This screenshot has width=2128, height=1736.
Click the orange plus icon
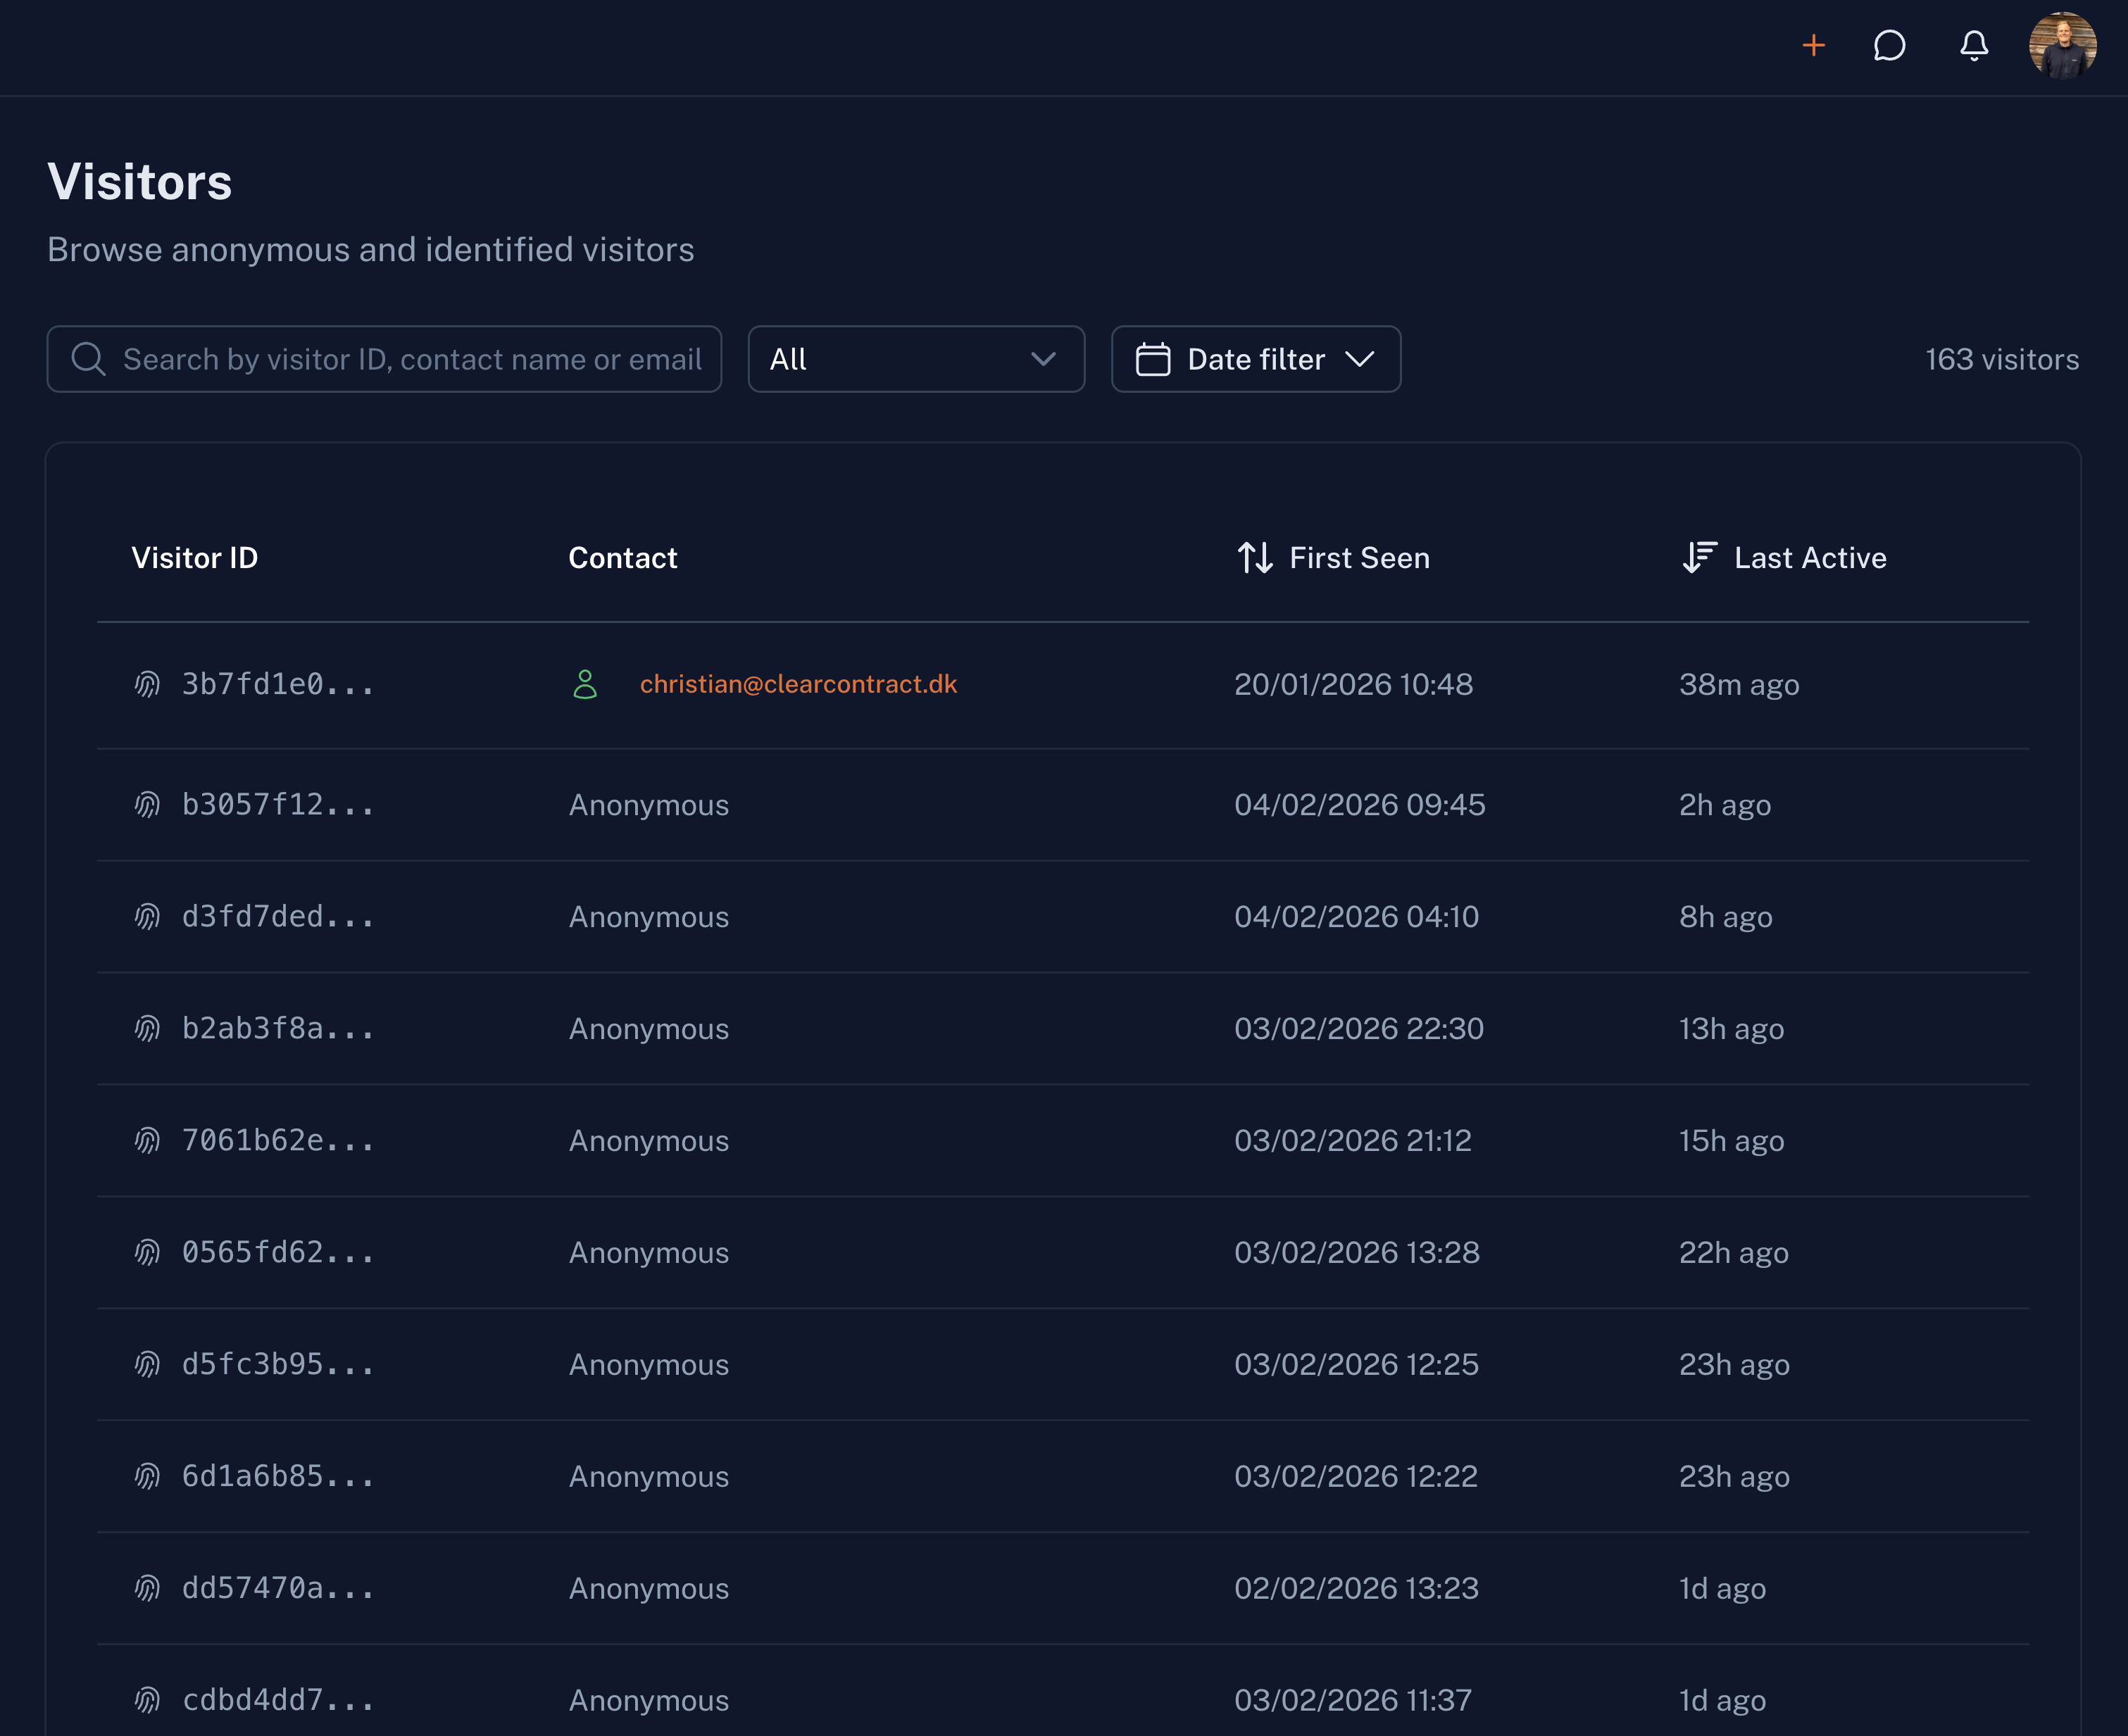click(1813, 46)
